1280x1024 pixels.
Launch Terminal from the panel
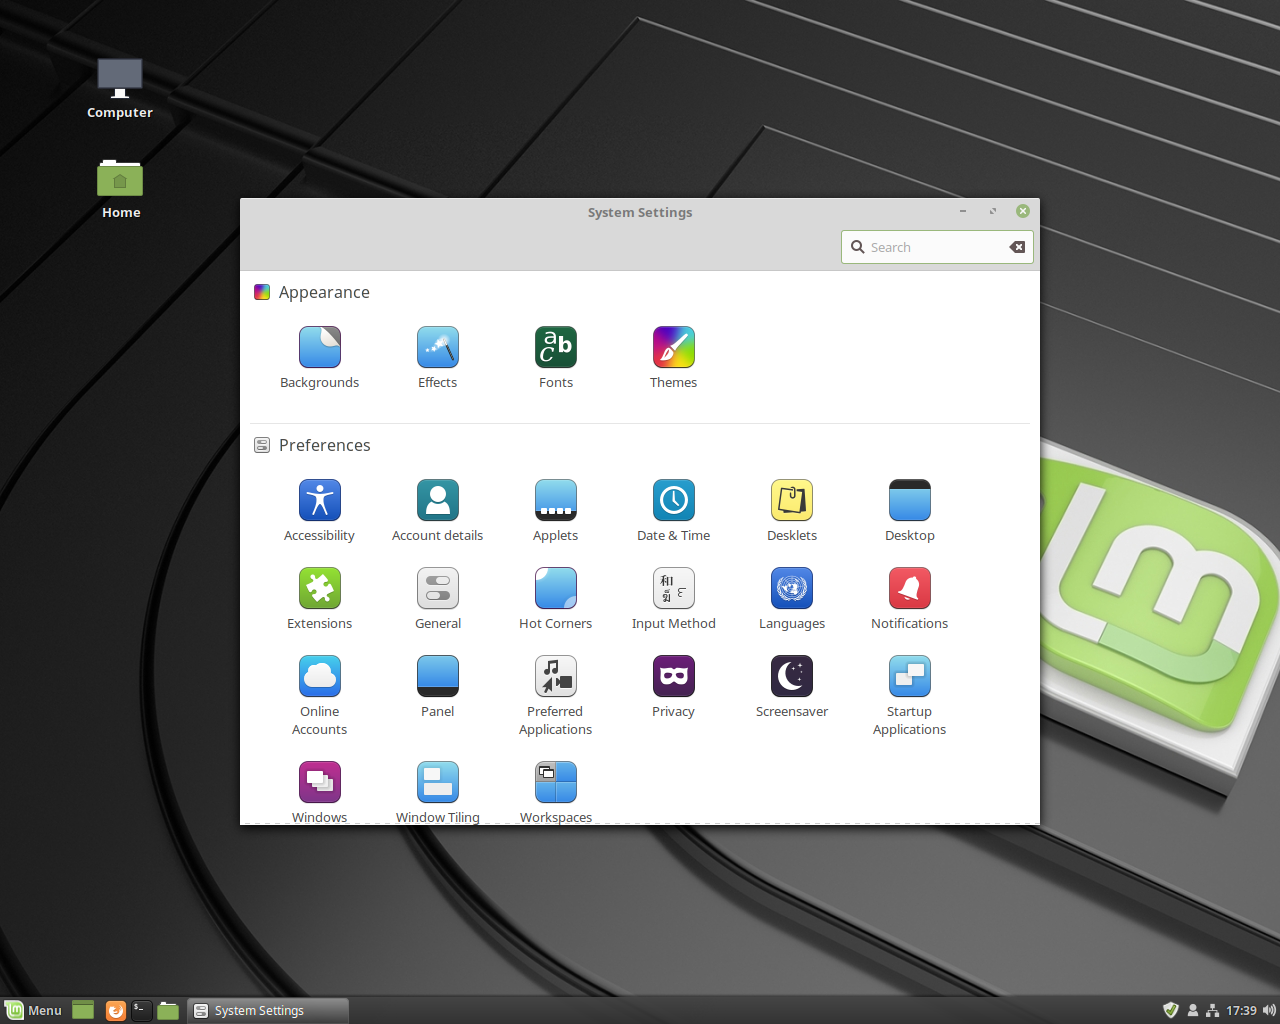(x=142, y=1010)
